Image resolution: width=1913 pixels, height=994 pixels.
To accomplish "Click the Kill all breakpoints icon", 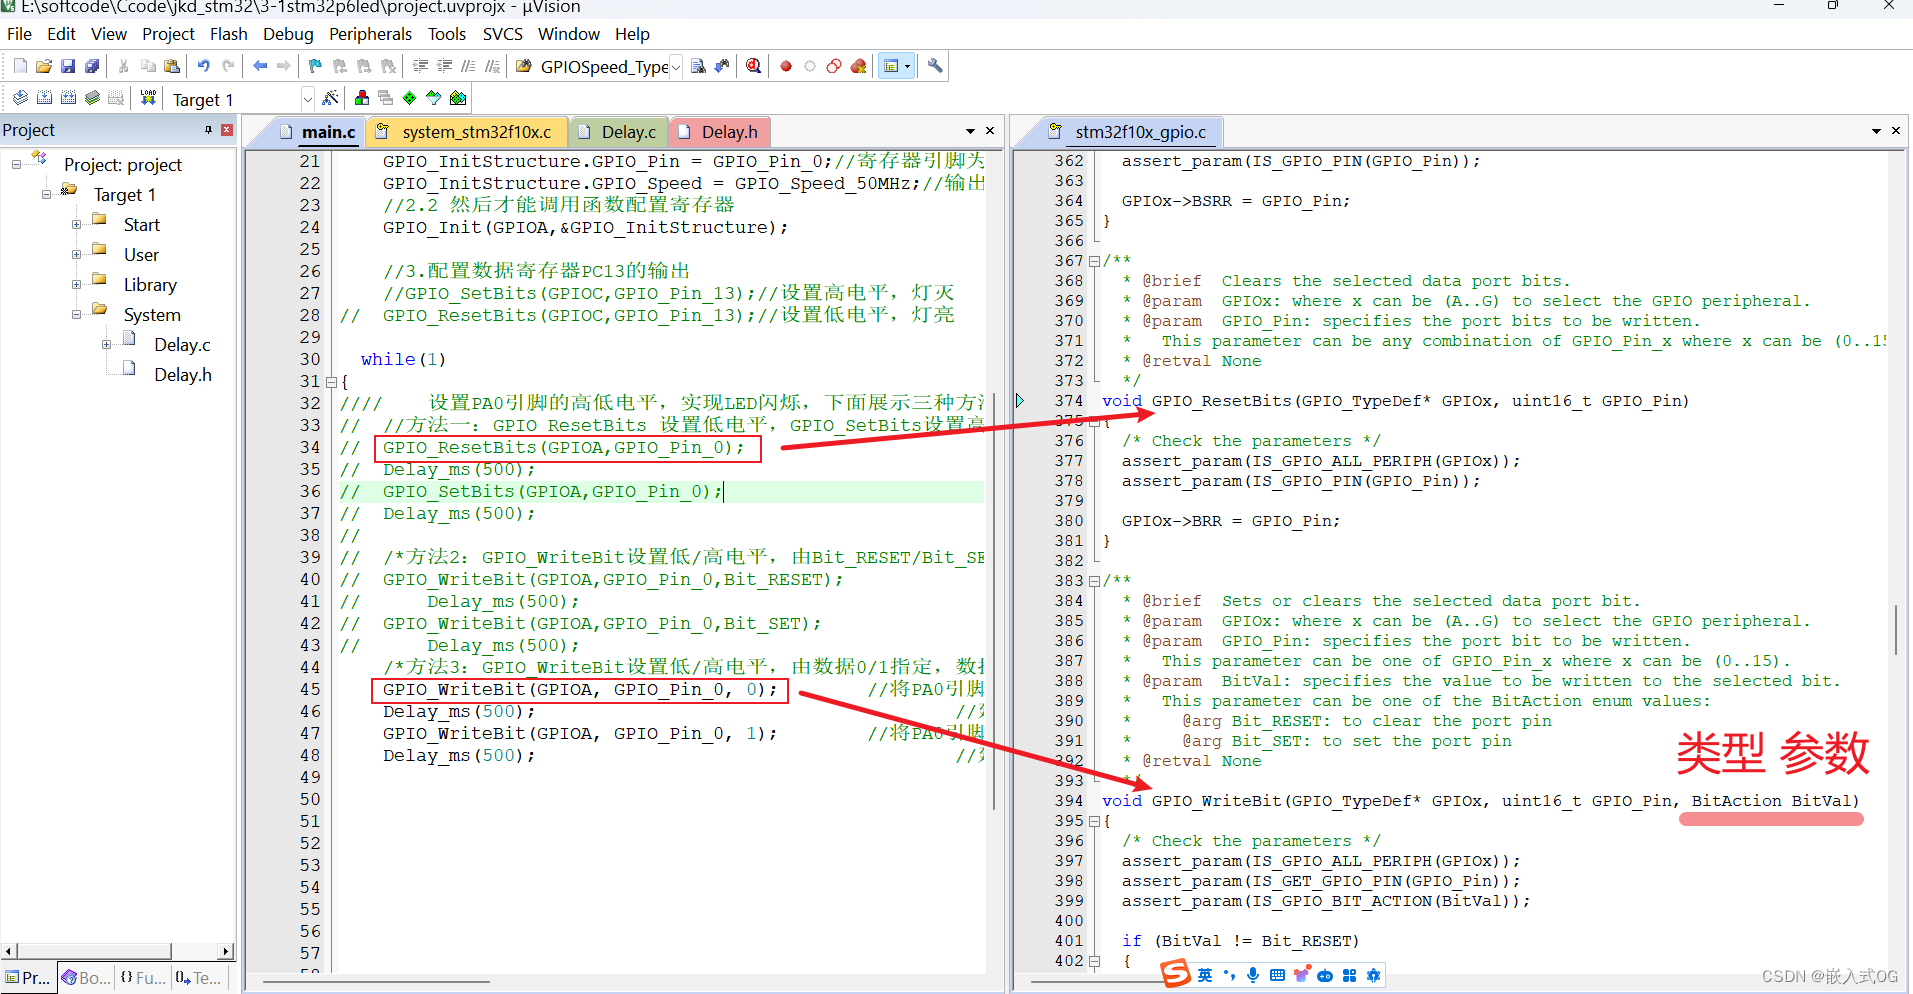I will [858, 67].
